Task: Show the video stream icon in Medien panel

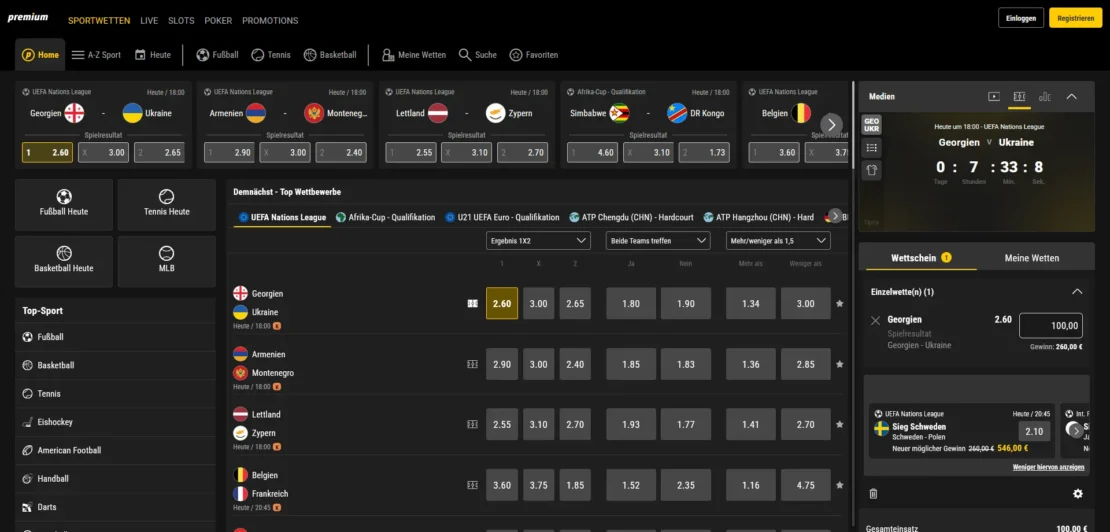Action: (x=994, y=96)
